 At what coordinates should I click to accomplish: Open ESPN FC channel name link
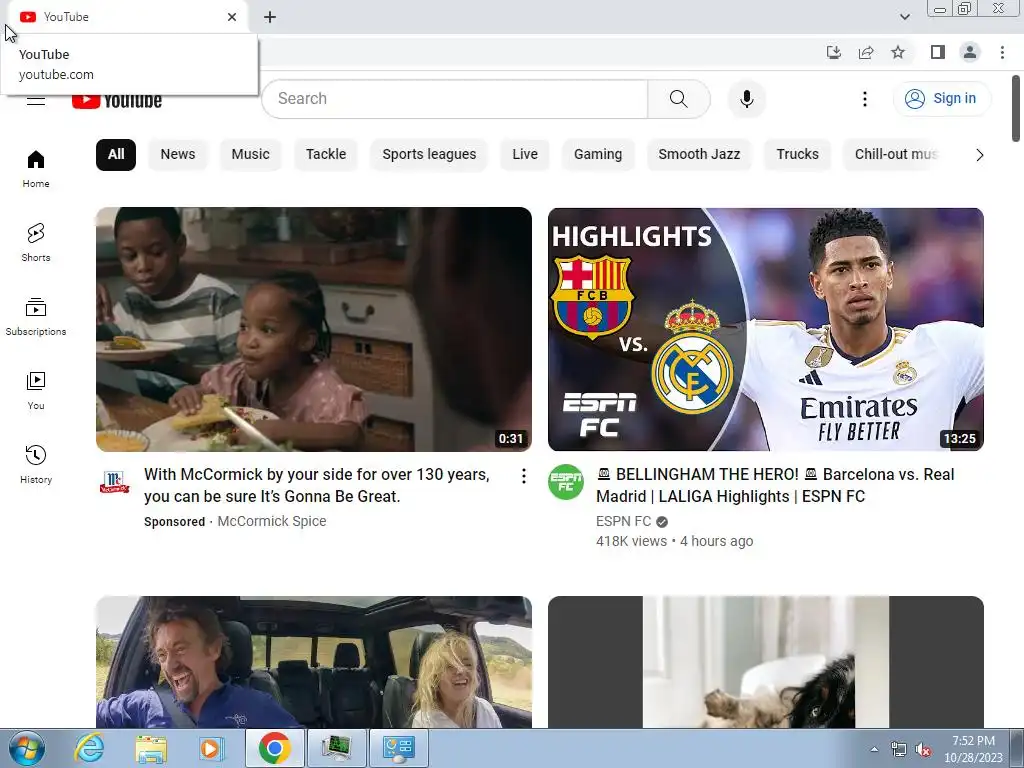(623, 521)
